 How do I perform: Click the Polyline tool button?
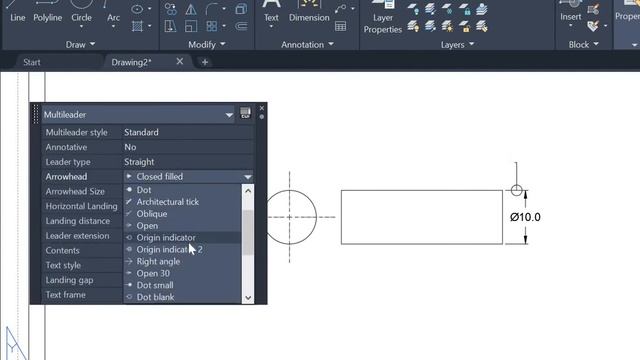point(47,11)
